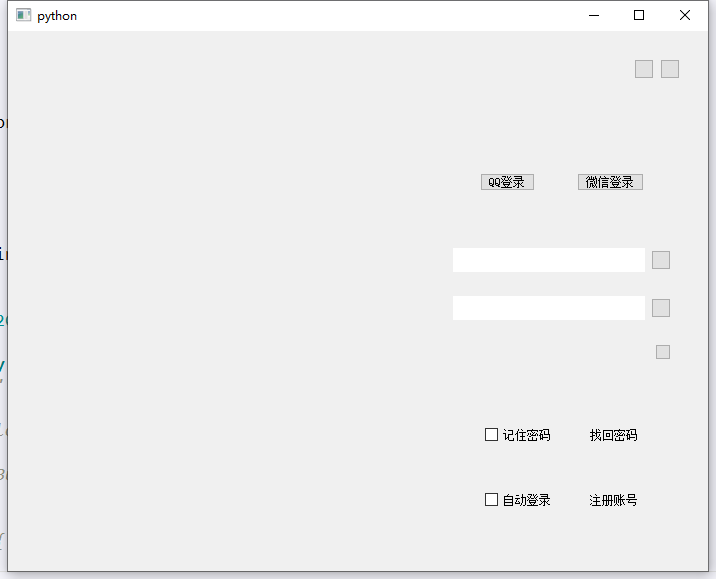Click the right blank button at top right
Image resolution: width=716 pixels, height=579 pixels.
[x=670, y=69]
